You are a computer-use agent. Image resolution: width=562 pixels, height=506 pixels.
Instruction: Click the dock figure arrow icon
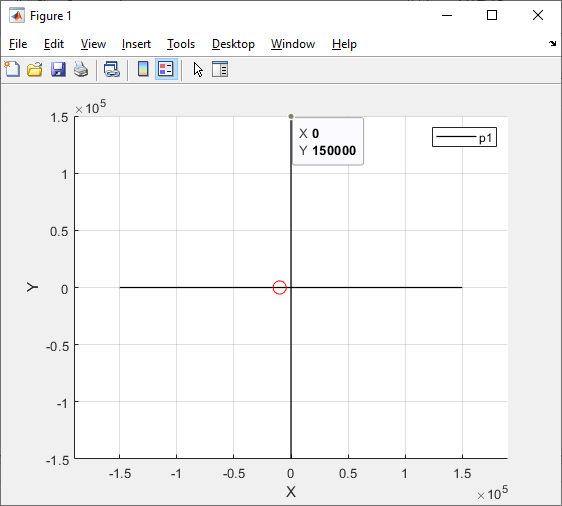(552, 43)
